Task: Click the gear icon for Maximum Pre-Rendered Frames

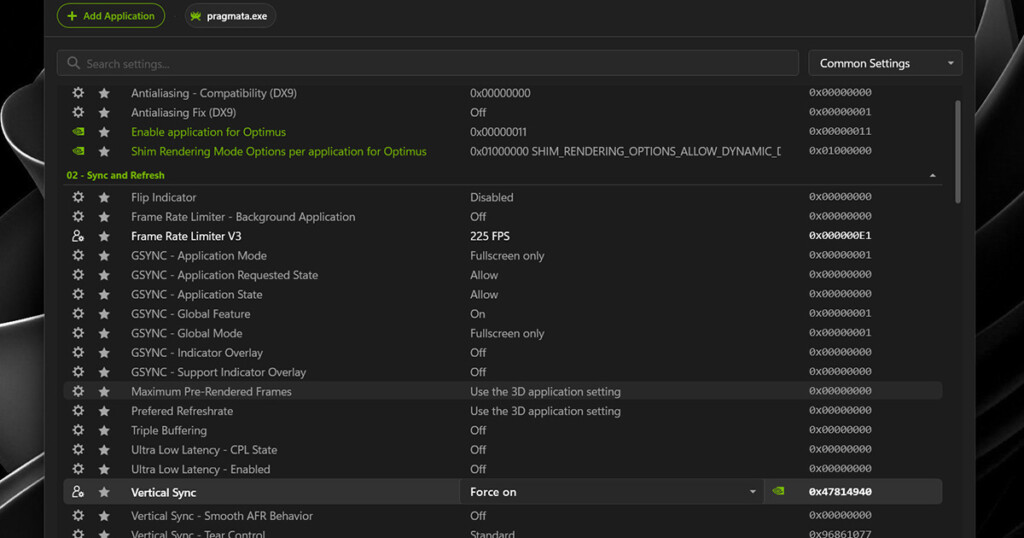Action: [78, 391]
